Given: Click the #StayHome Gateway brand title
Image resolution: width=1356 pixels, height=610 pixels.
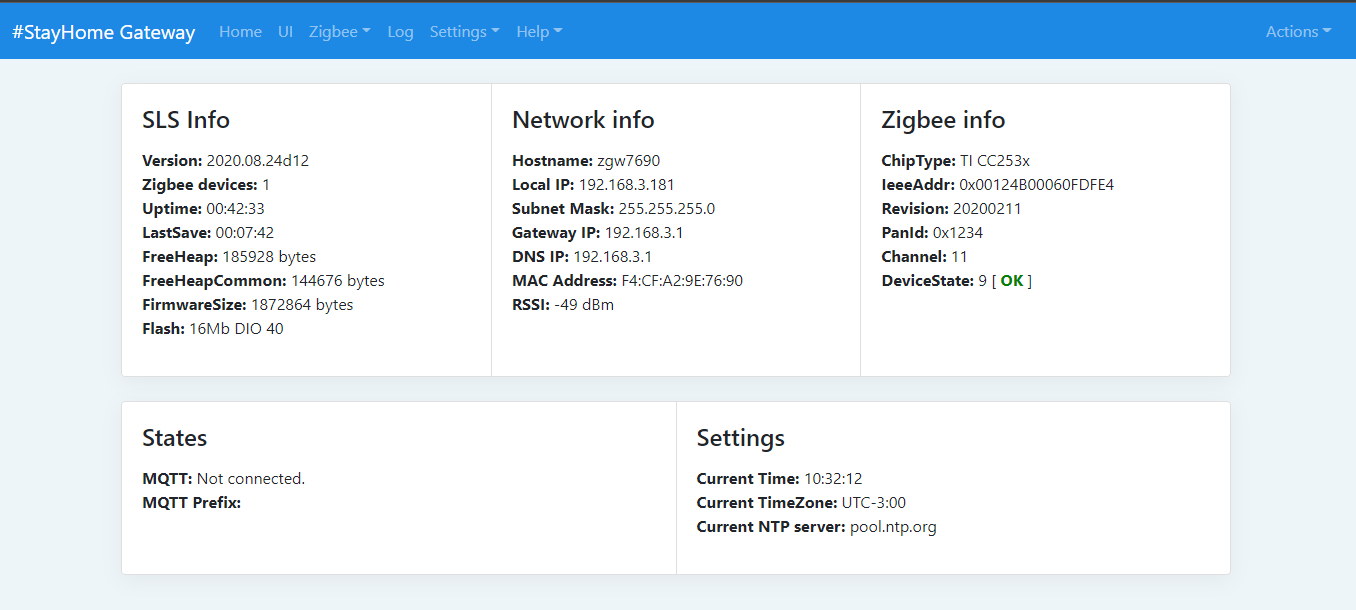Looking at the screenshot, I should click(103, 32).
